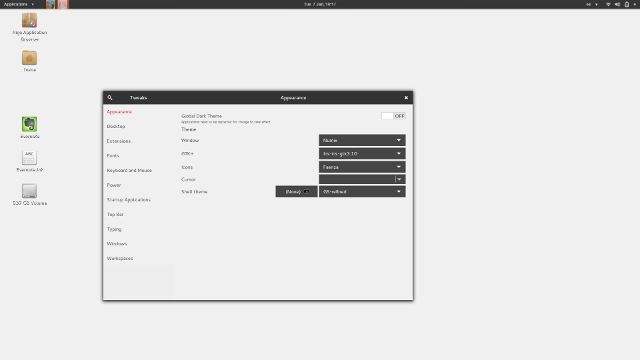Open the GTK+ theme dropdown
This screenshot has width=640, height=360.
point(362,153)
